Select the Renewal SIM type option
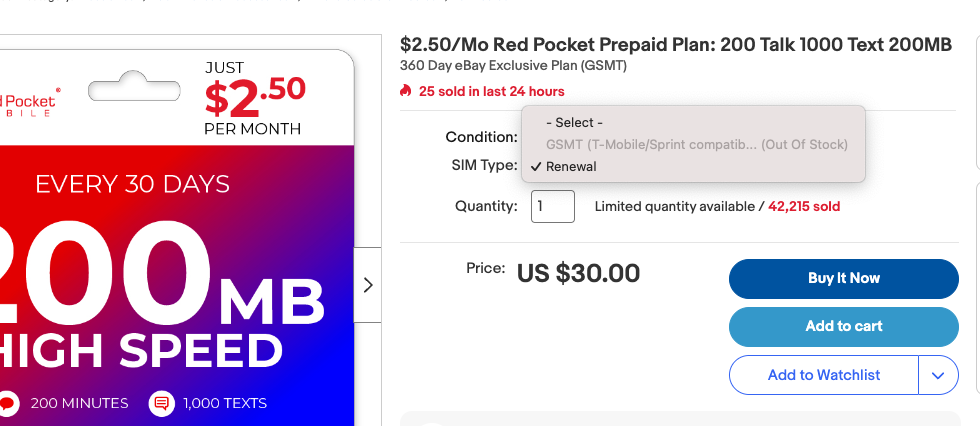980x426 pixels. point(571,166)
